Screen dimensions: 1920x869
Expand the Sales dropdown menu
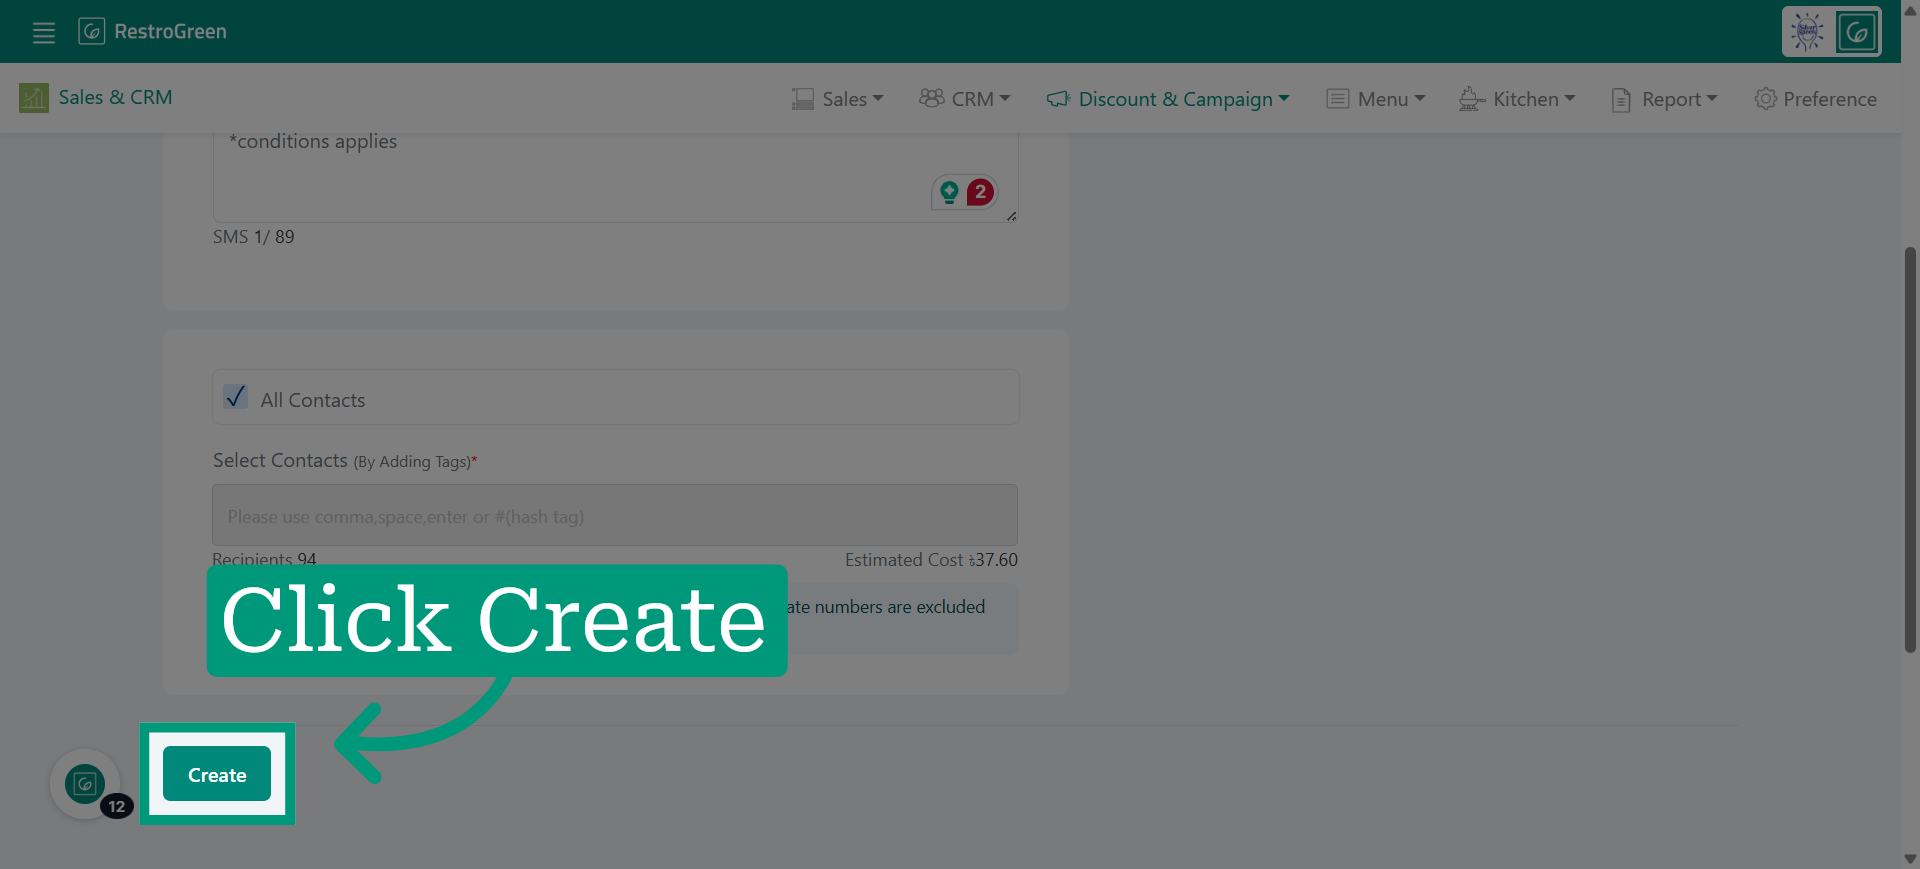[838, 99]
